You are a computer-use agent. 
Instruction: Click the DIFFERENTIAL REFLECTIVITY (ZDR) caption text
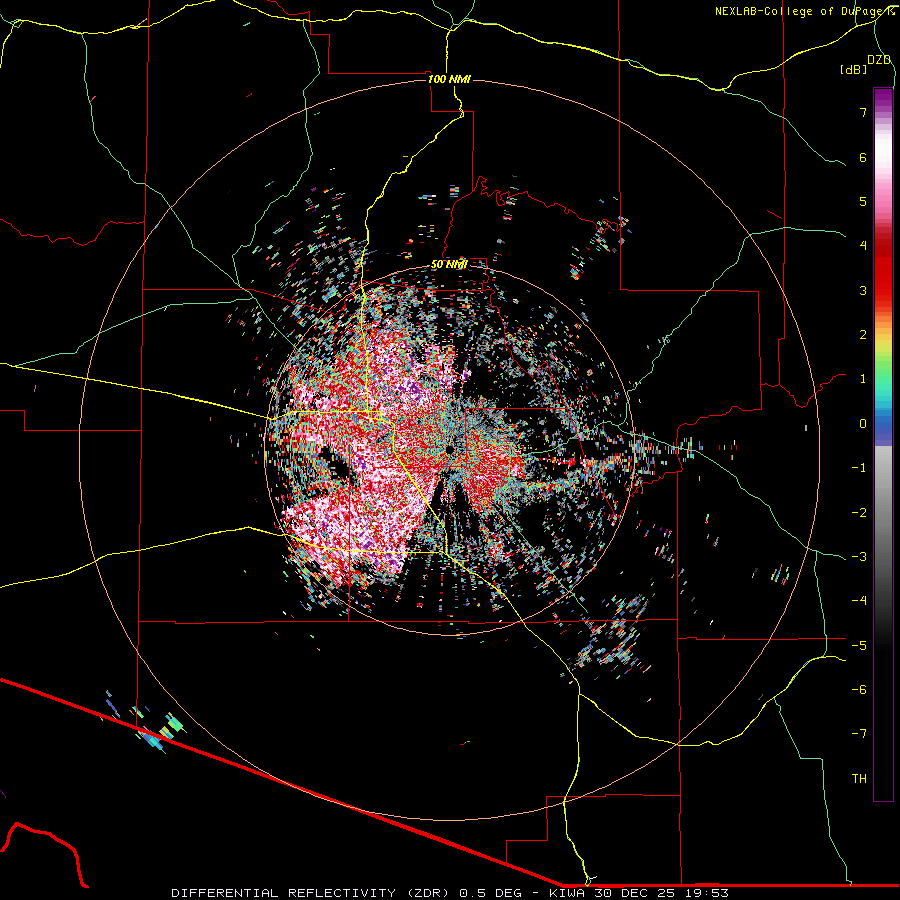[x=312, y=893]
